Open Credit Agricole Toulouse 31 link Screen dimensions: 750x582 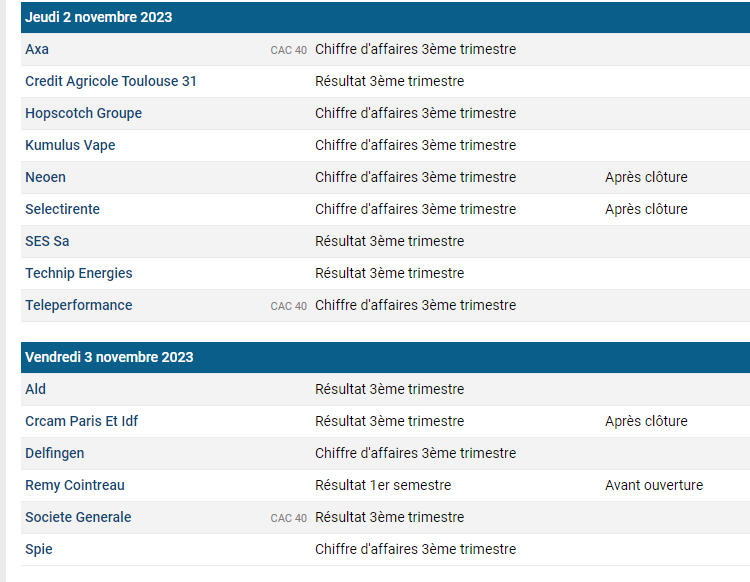(x=111, y=81)
